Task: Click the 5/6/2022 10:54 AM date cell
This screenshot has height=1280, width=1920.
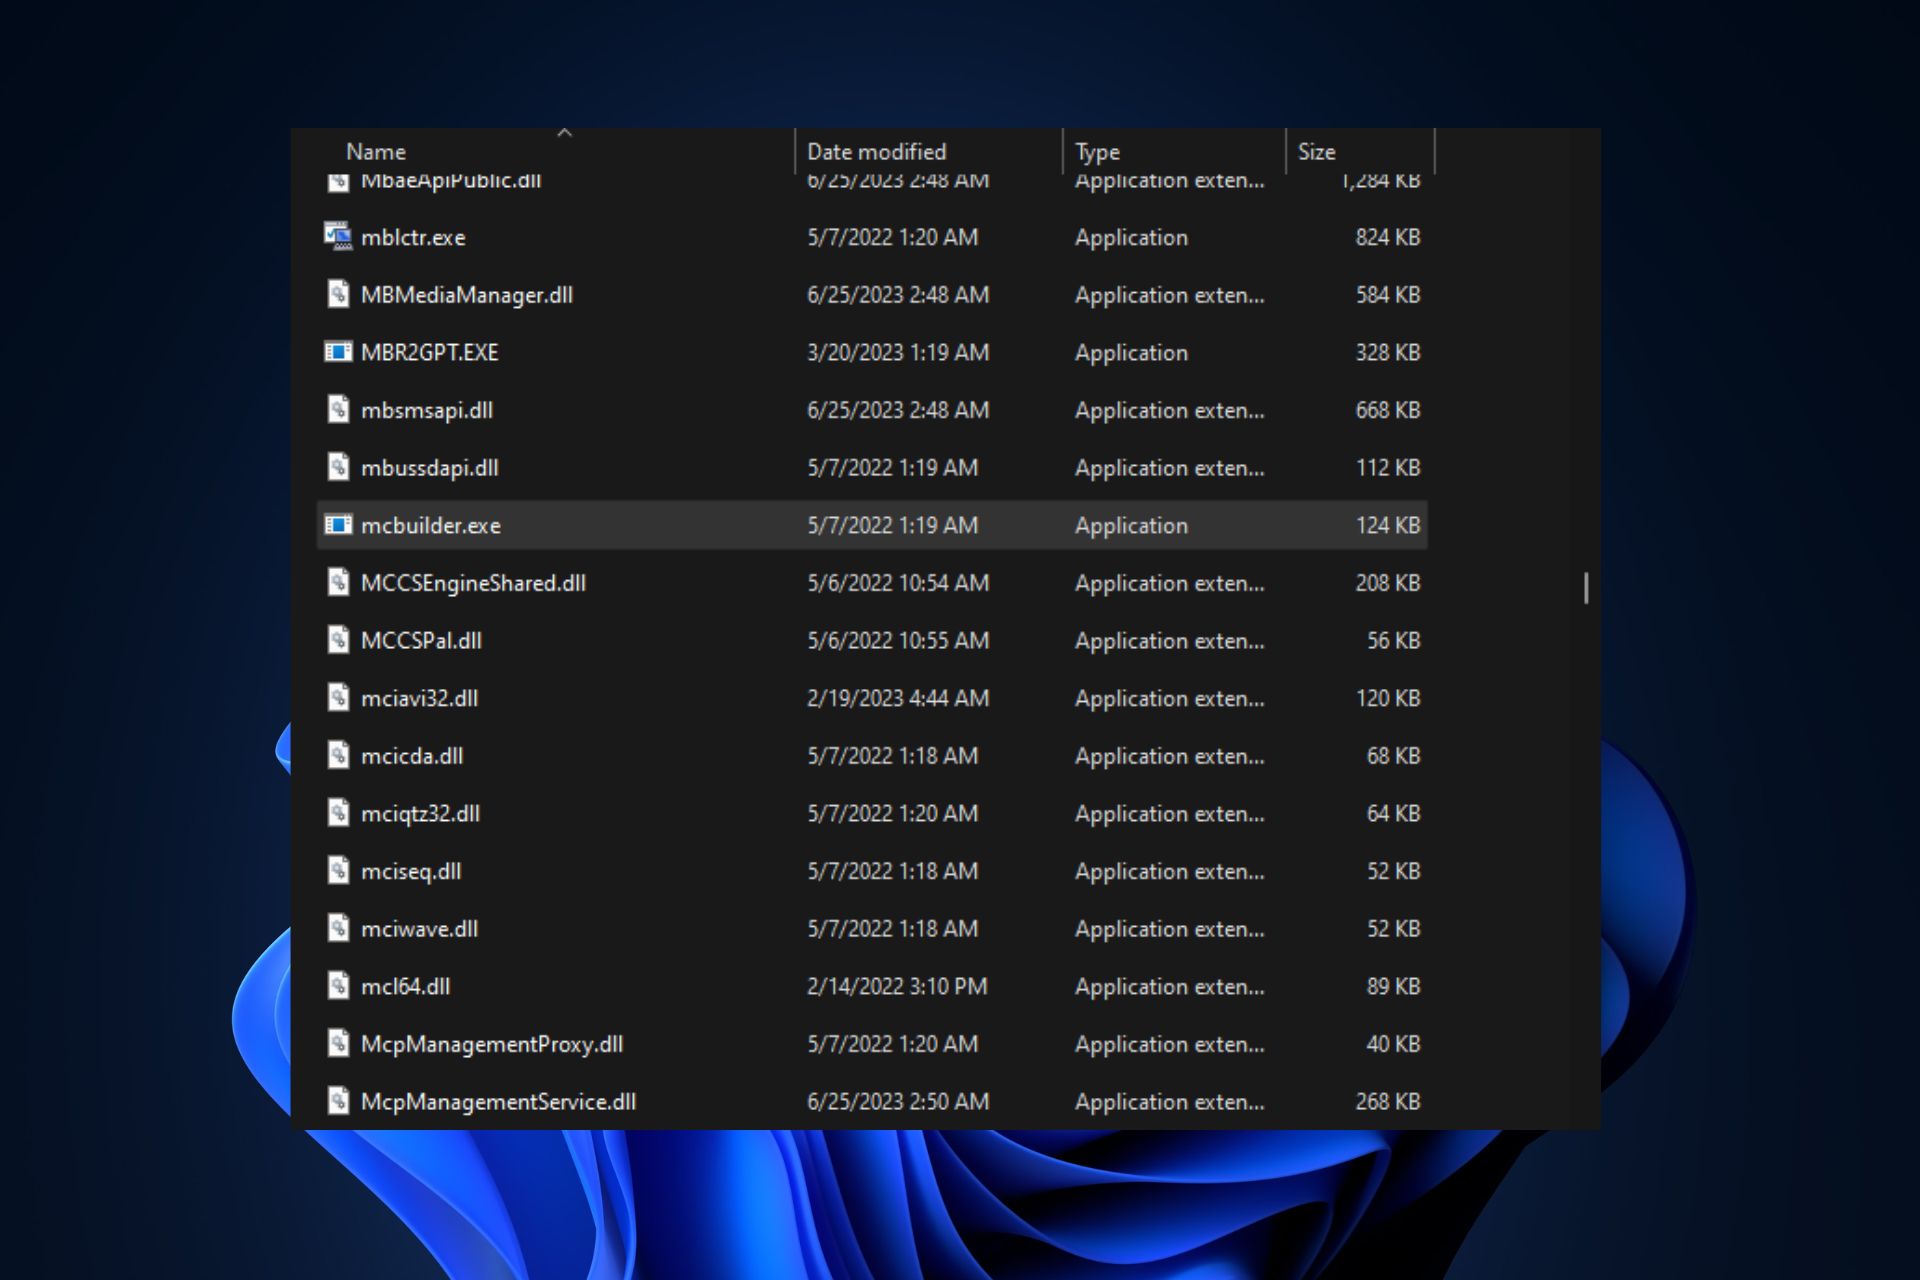Action: tap(898, 583)
